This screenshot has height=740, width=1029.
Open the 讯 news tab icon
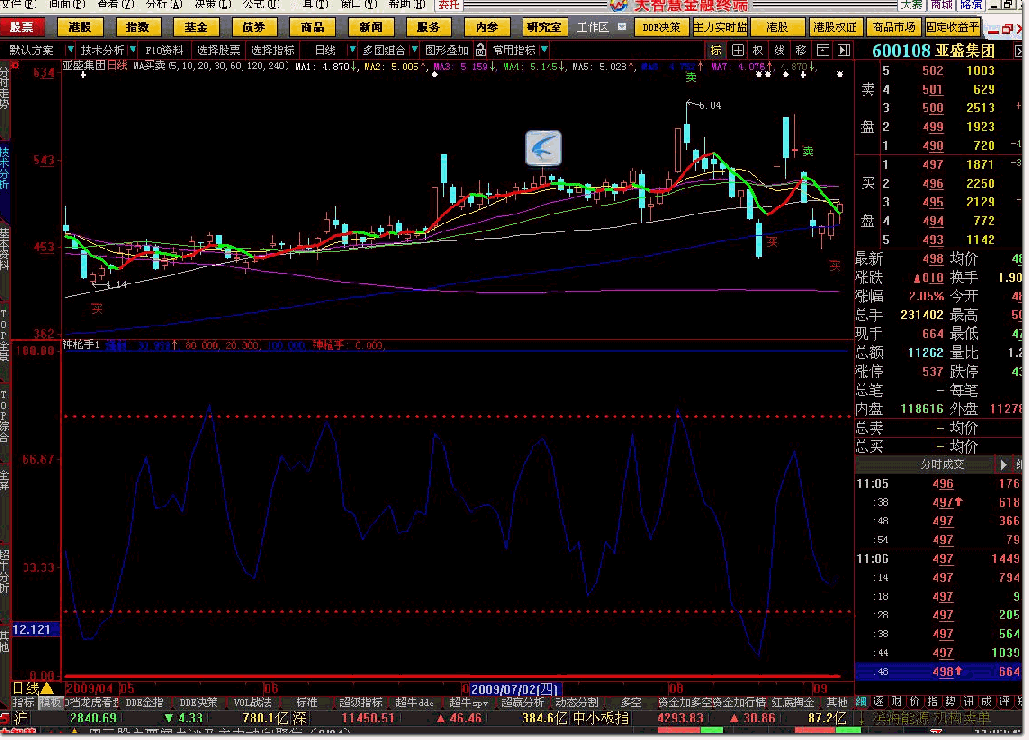968,702
